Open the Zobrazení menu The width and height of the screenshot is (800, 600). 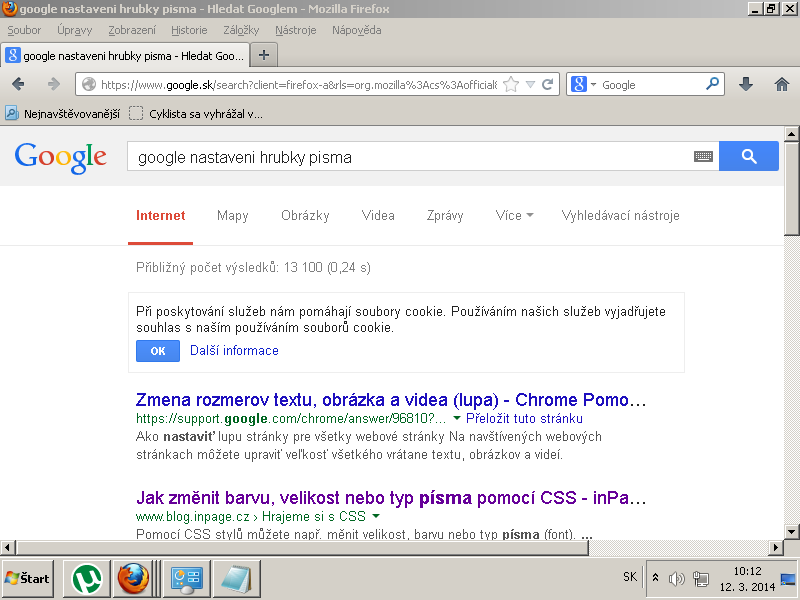[132, 30]
